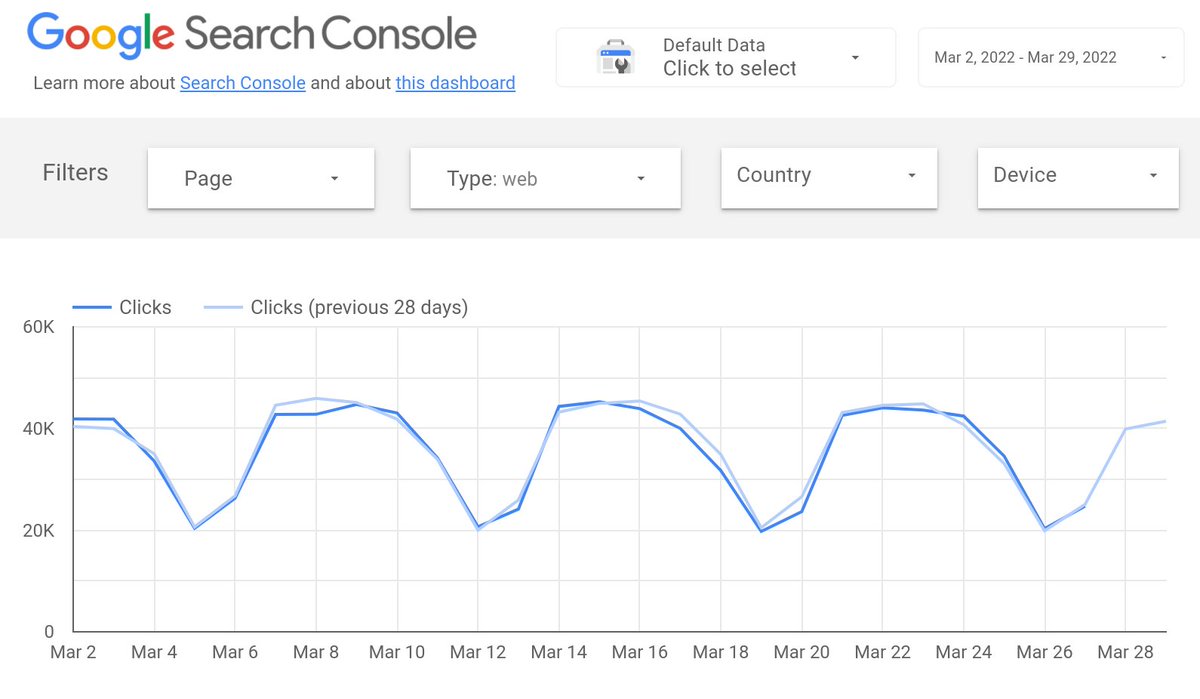Click the Mar 6 x-axis label

235,652
